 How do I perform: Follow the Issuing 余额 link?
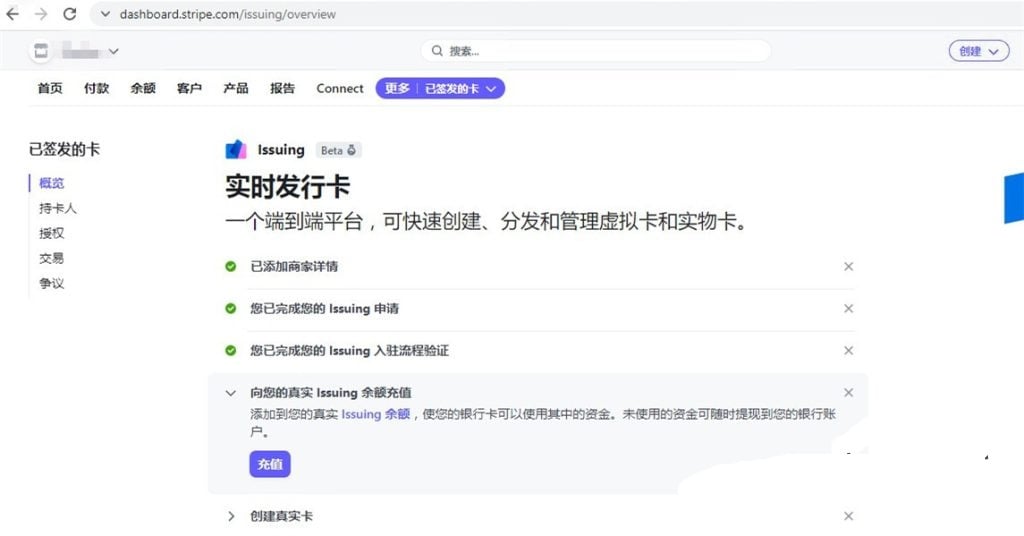[x=376, y=414]
